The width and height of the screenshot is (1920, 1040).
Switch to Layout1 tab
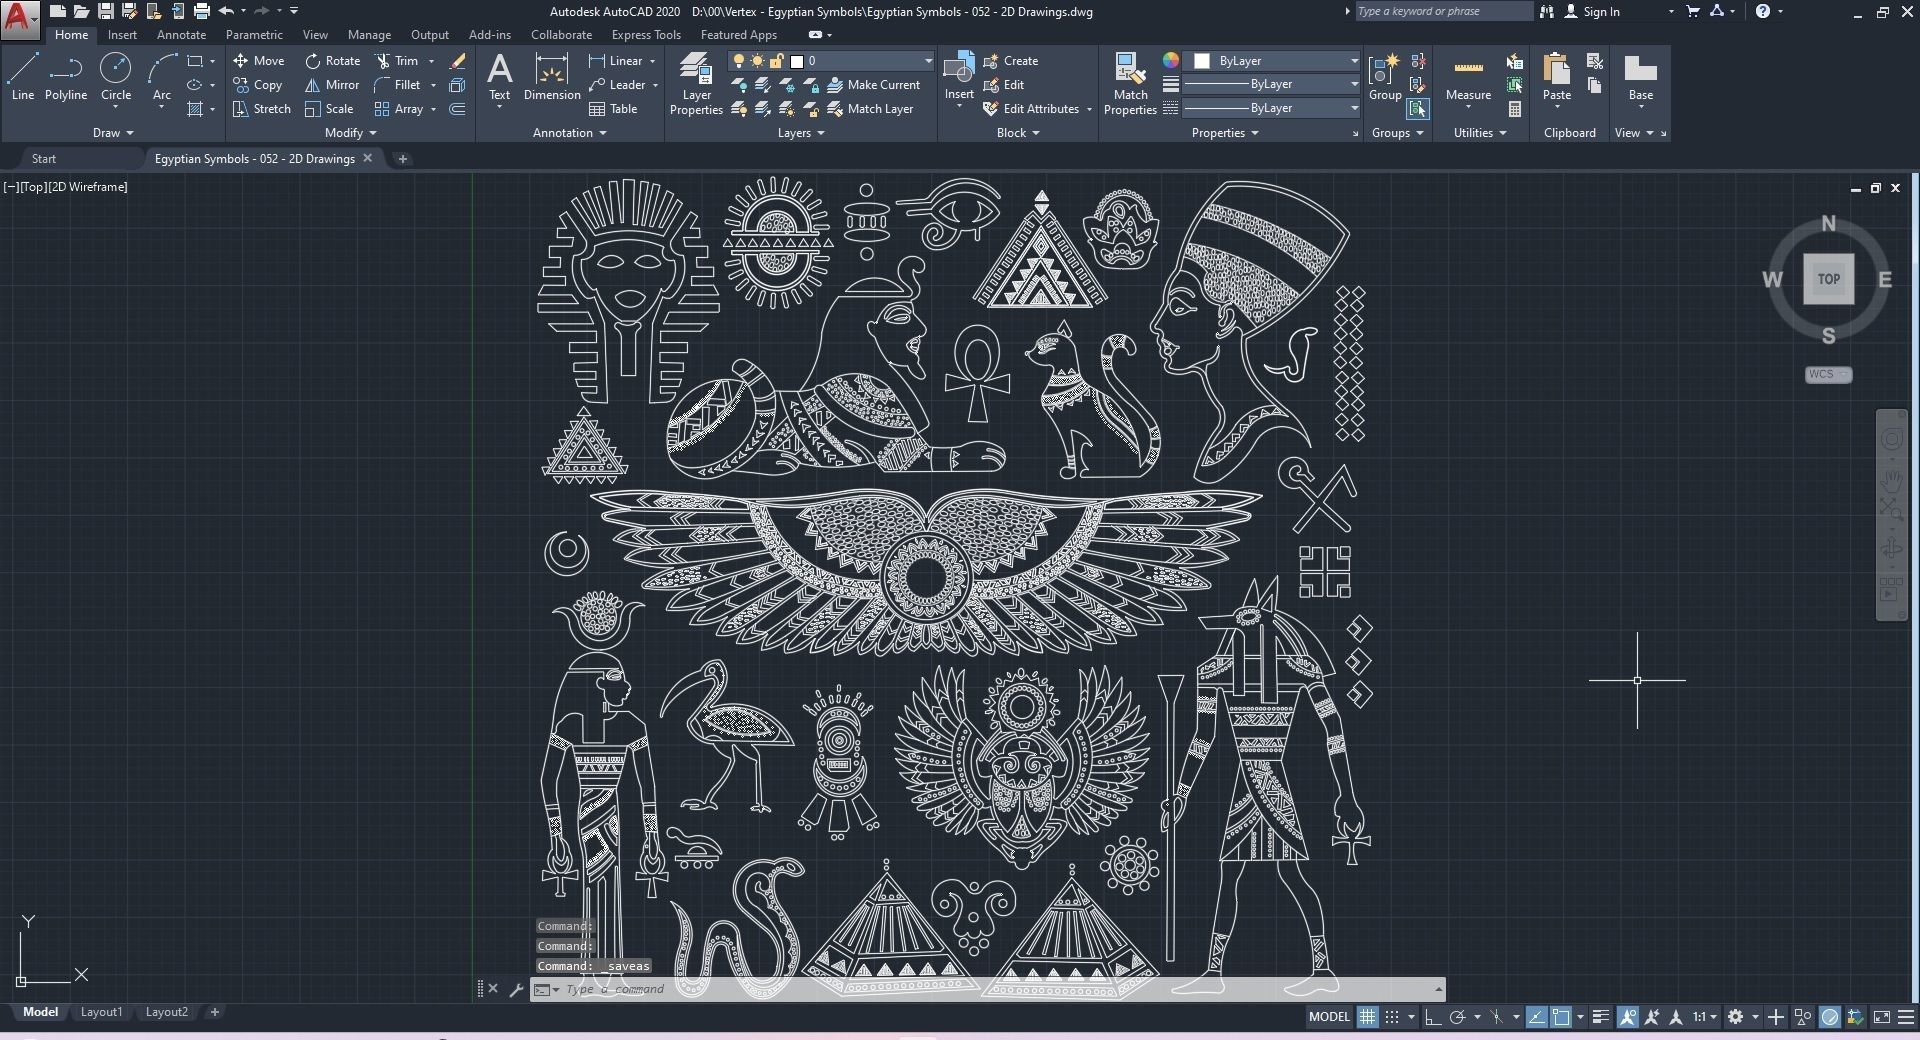coord(101,1012)
